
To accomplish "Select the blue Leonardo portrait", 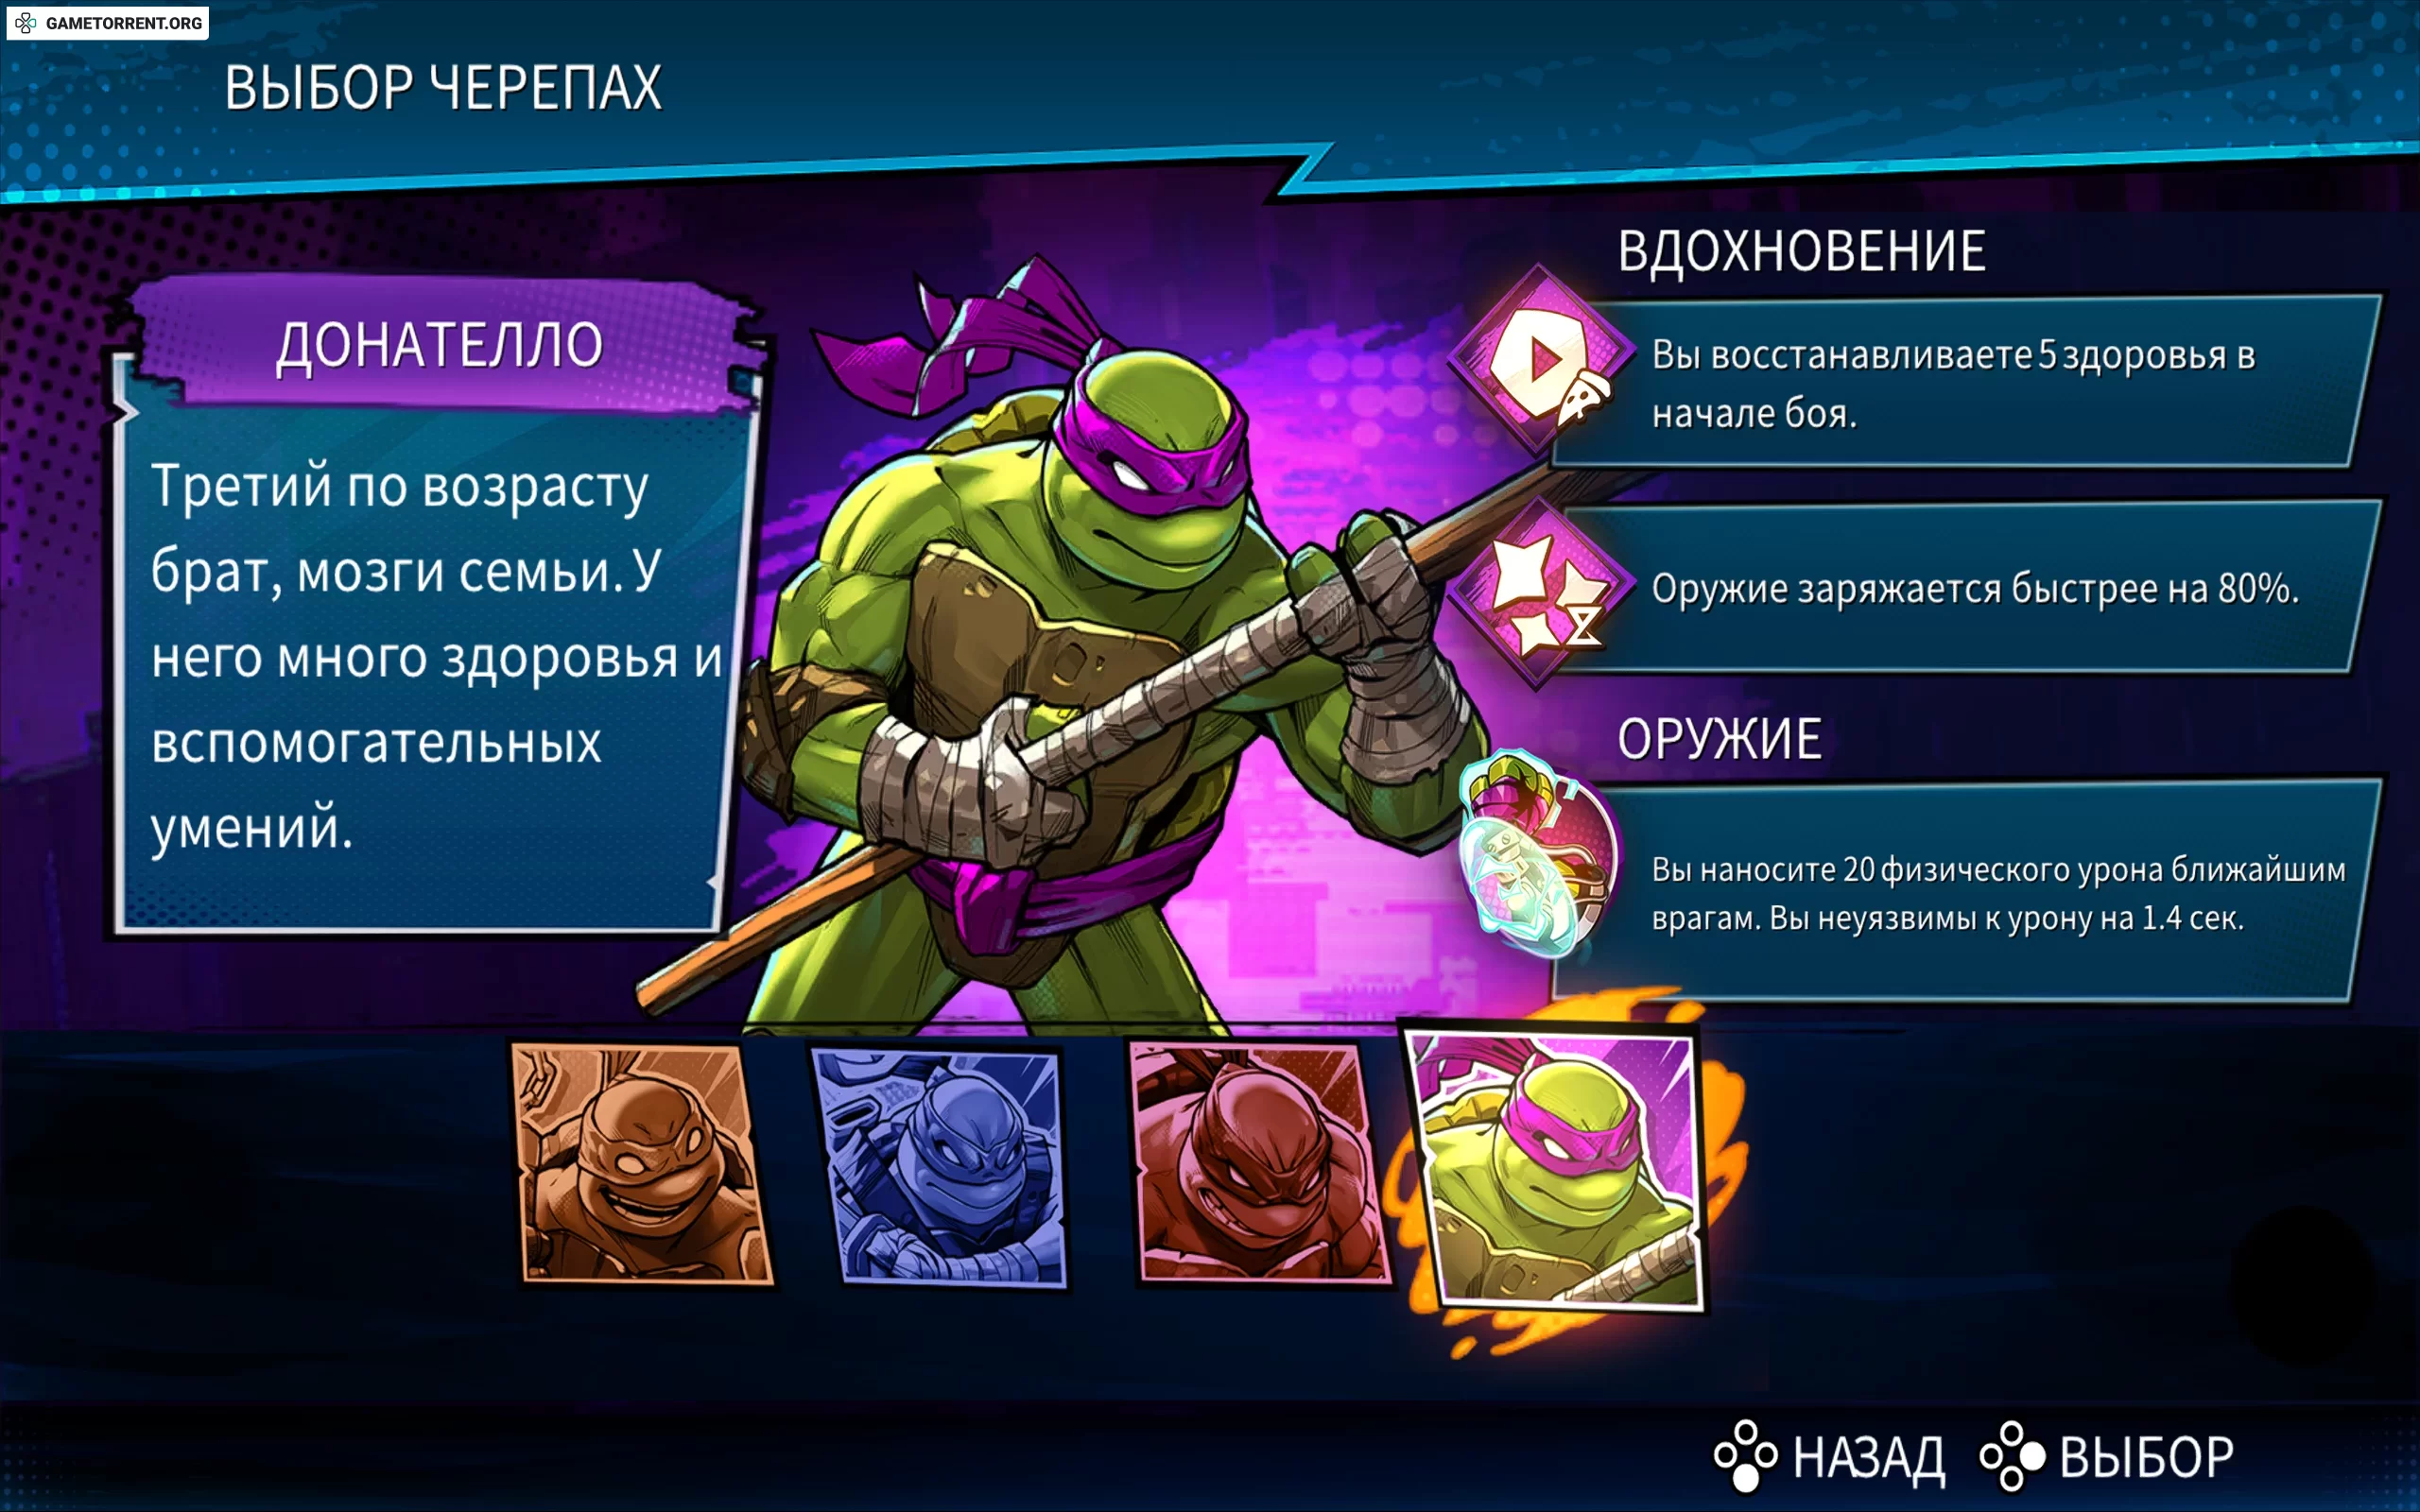I will pyautogui.click(x=938, y=1166).
